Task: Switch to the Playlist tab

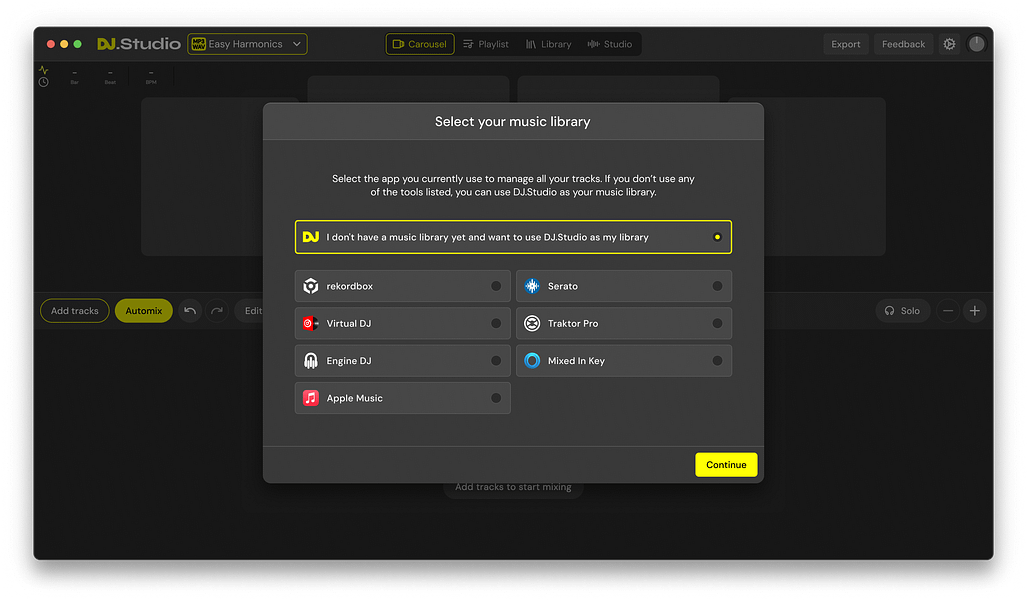Action: (x=485, y=44)
